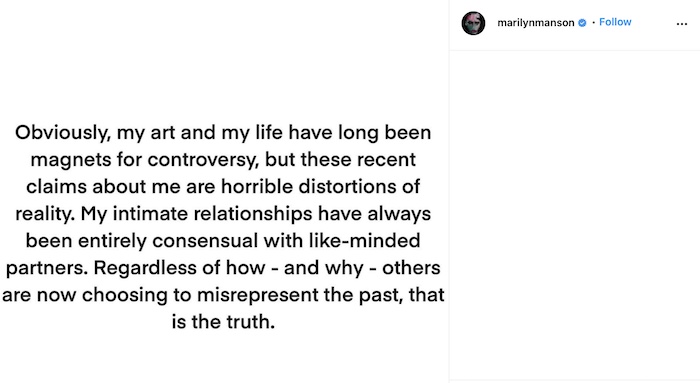
Task: Click the word "horrible" in the post
Action: tap(257, 187)
